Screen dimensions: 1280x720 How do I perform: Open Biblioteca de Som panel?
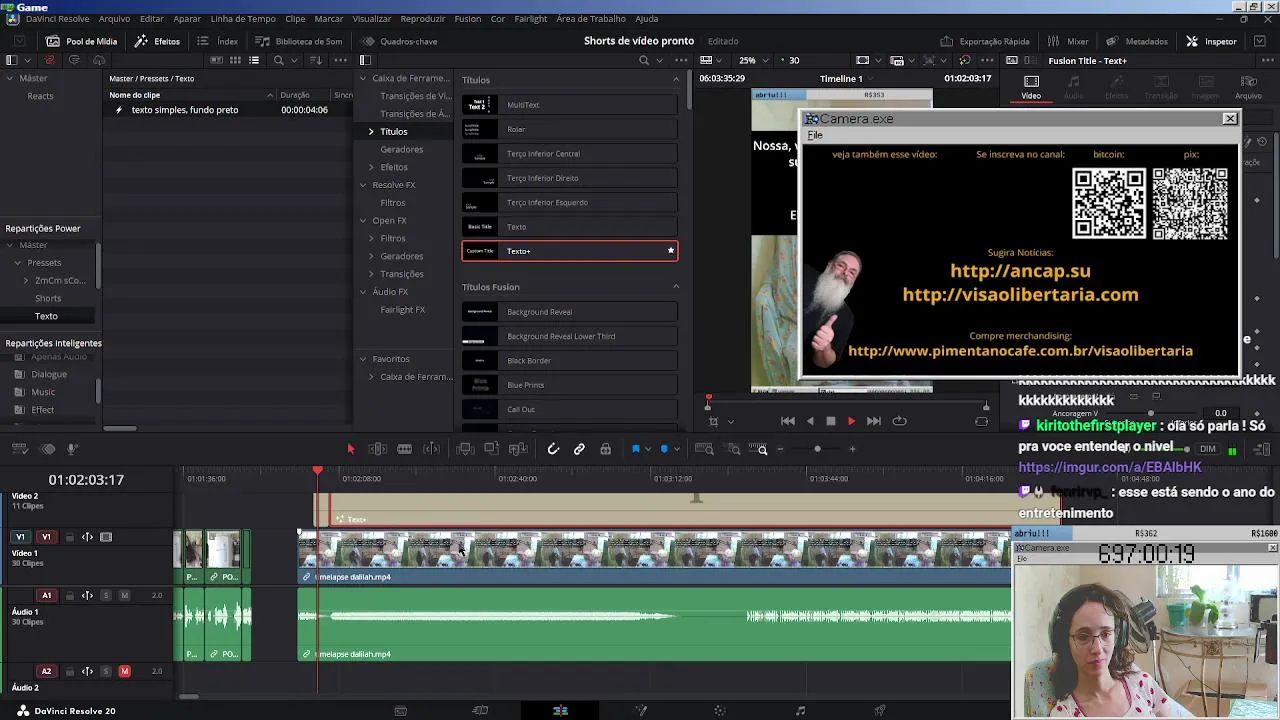pos(299,41)
